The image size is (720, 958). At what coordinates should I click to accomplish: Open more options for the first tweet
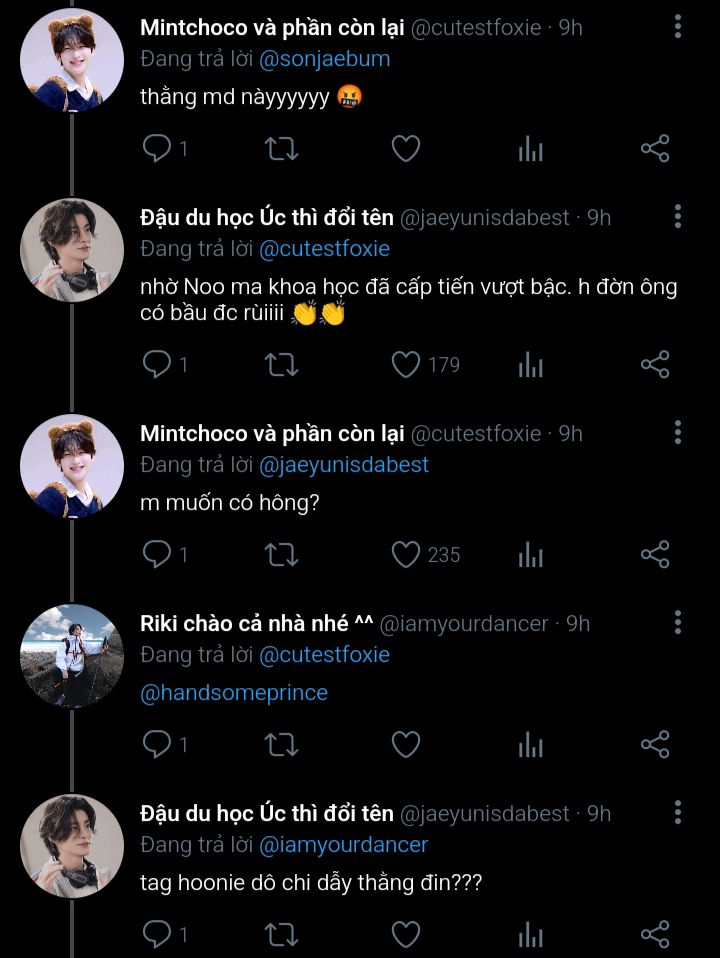(678, 27)
